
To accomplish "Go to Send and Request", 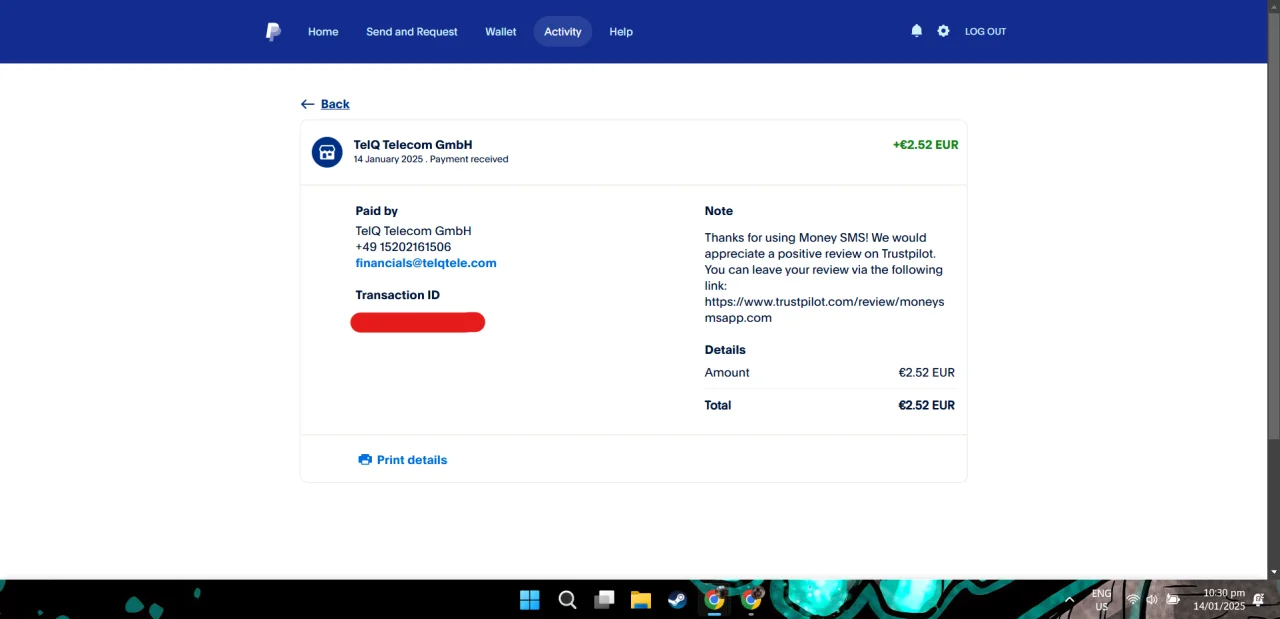I will point(412,32).
